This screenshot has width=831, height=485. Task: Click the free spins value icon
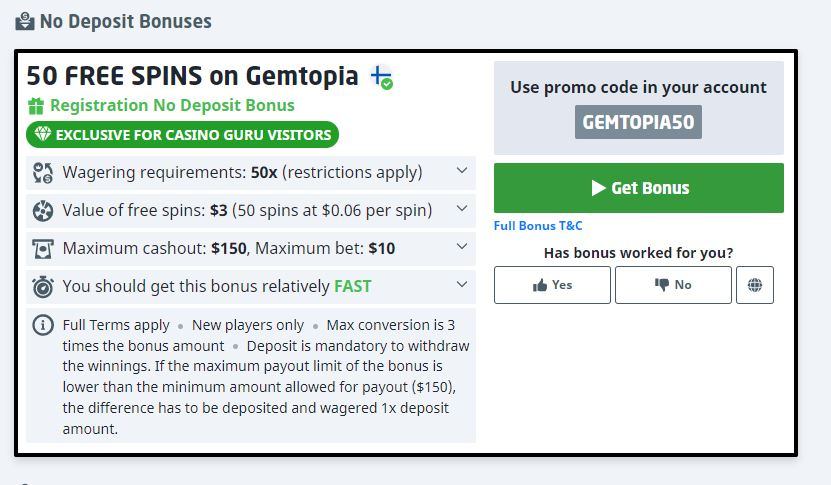tap(42, 210)
